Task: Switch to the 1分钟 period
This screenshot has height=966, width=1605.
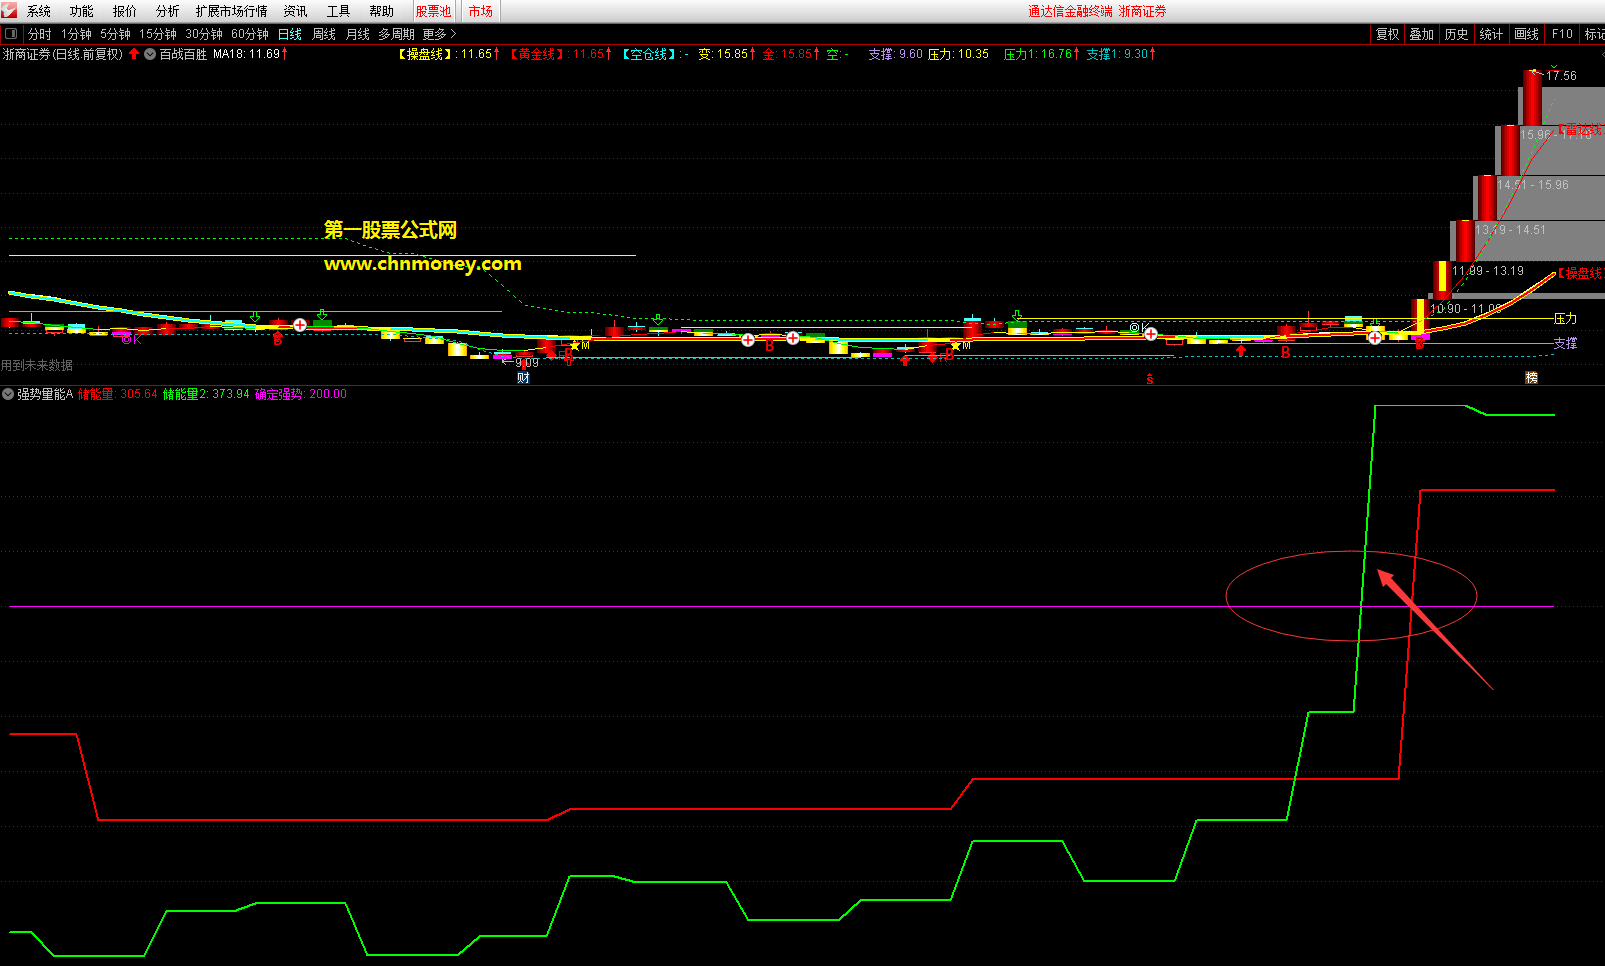Action: click(x=76, y=34)
